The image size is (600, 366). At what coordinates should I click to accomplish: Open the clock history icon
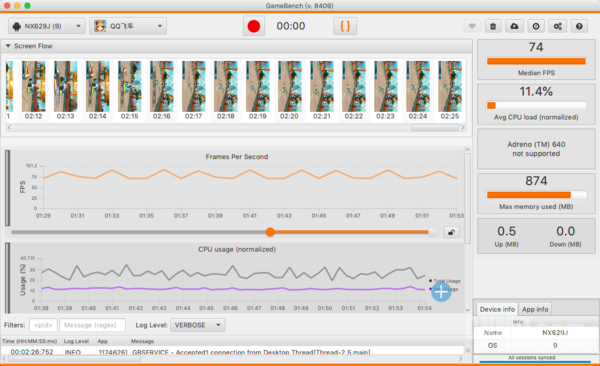click(536, 26)
